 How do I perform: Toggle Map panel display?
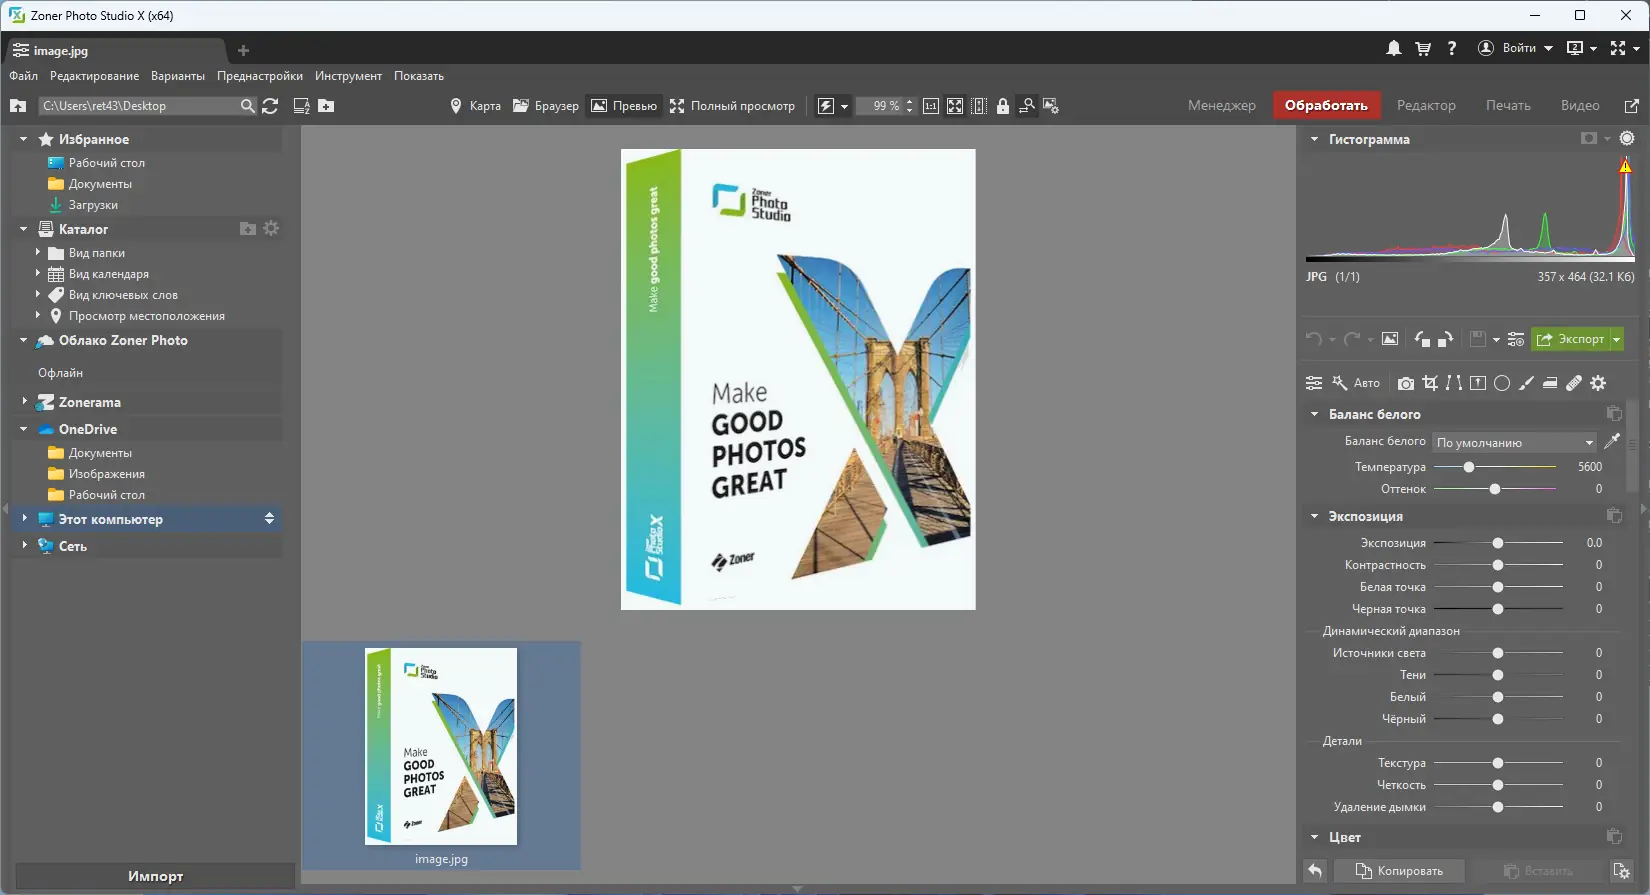click(x=475, y=106)
